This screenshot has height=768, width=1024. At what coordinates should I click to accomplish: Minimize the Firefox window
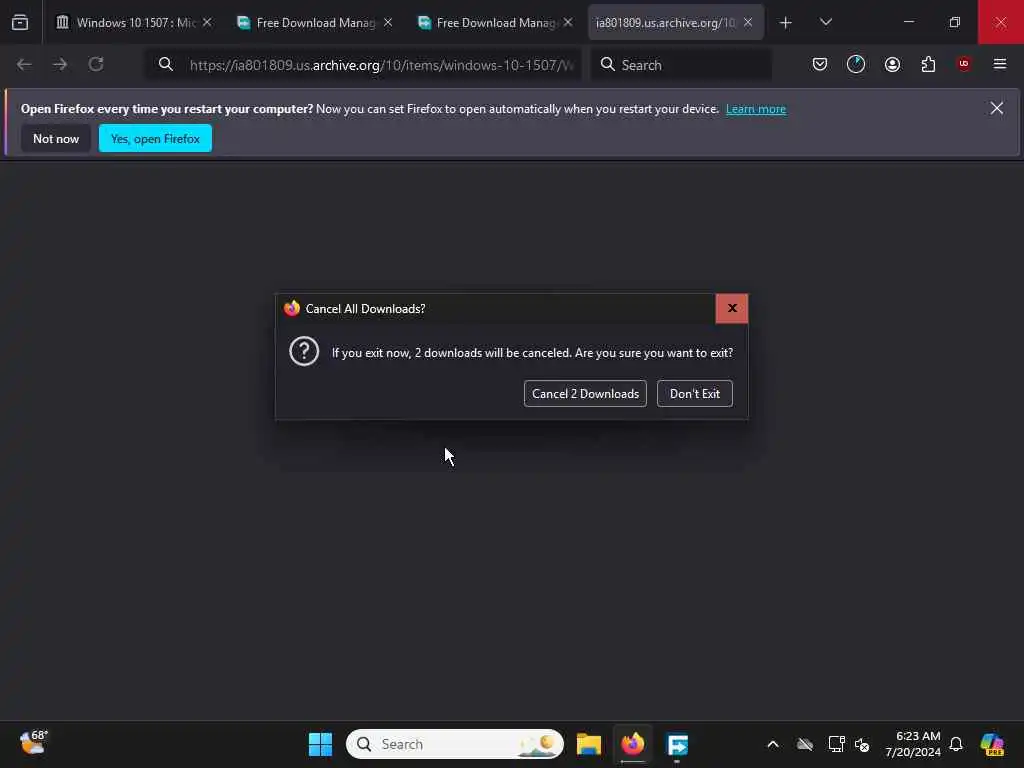[x=908, y=22]
